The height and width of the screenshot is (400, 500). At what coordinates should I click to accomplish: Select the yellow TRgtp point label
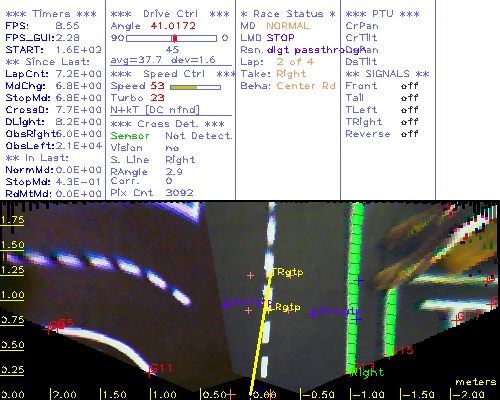[288, 272]
